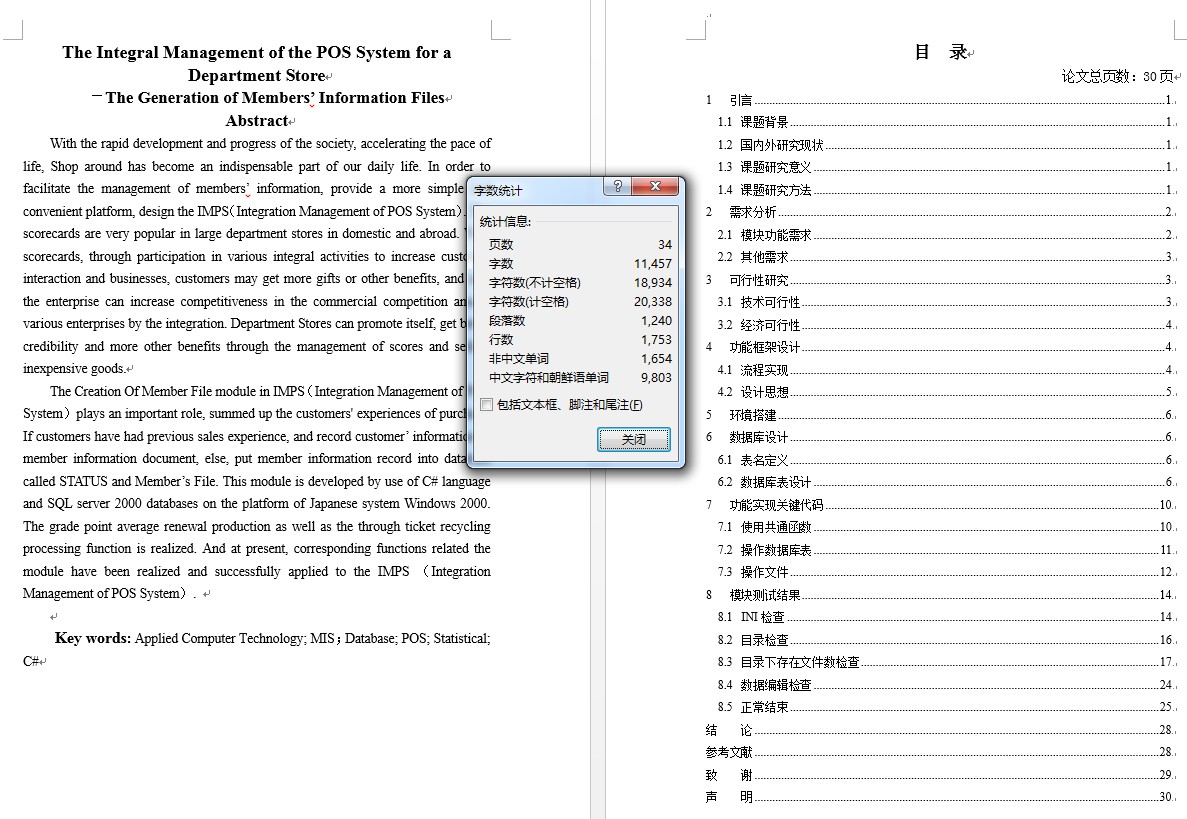This screenshot has height=819, width=1187.
Task: Select the 字数 value 11,457
Action: point(653,263)
